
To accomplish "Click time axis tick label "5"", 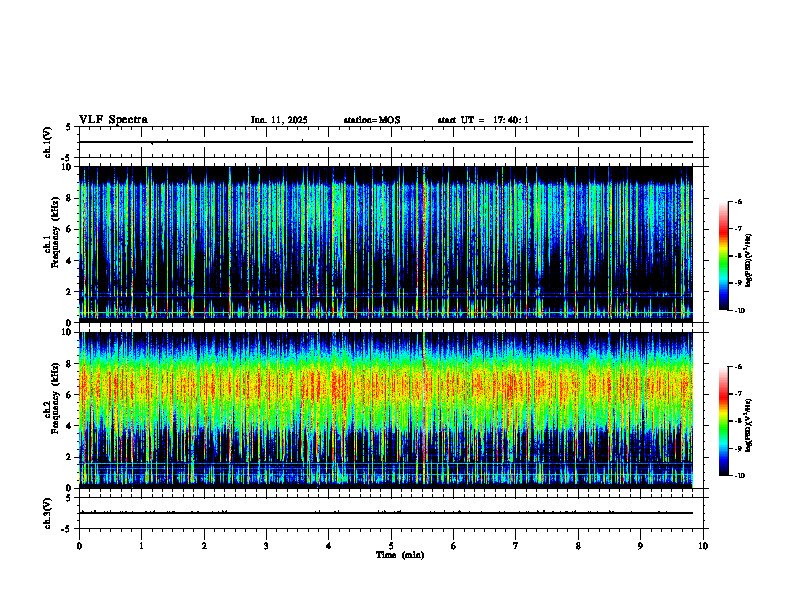I will click(391, 546).
